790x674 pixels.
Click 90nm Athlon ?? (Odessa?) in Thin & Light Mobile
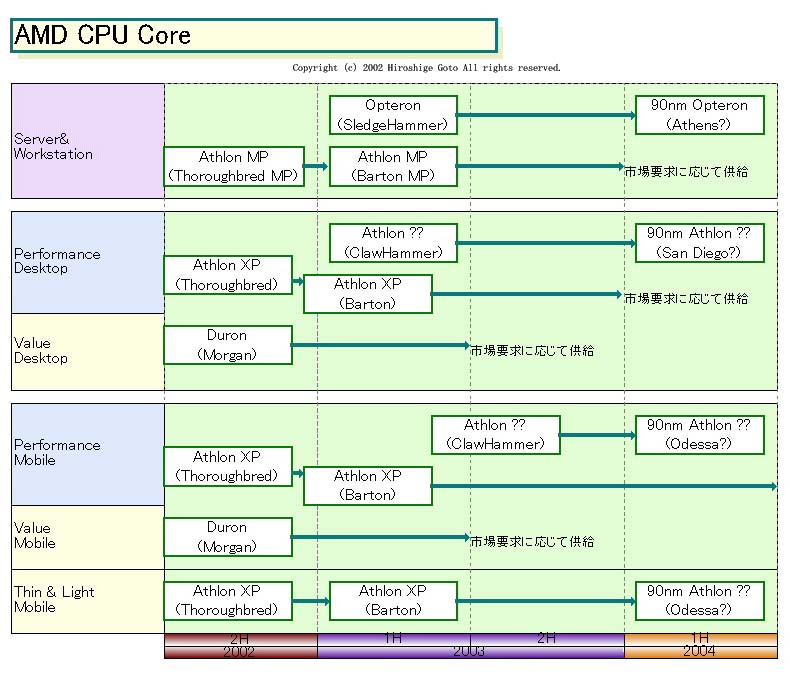click(699, 601)
